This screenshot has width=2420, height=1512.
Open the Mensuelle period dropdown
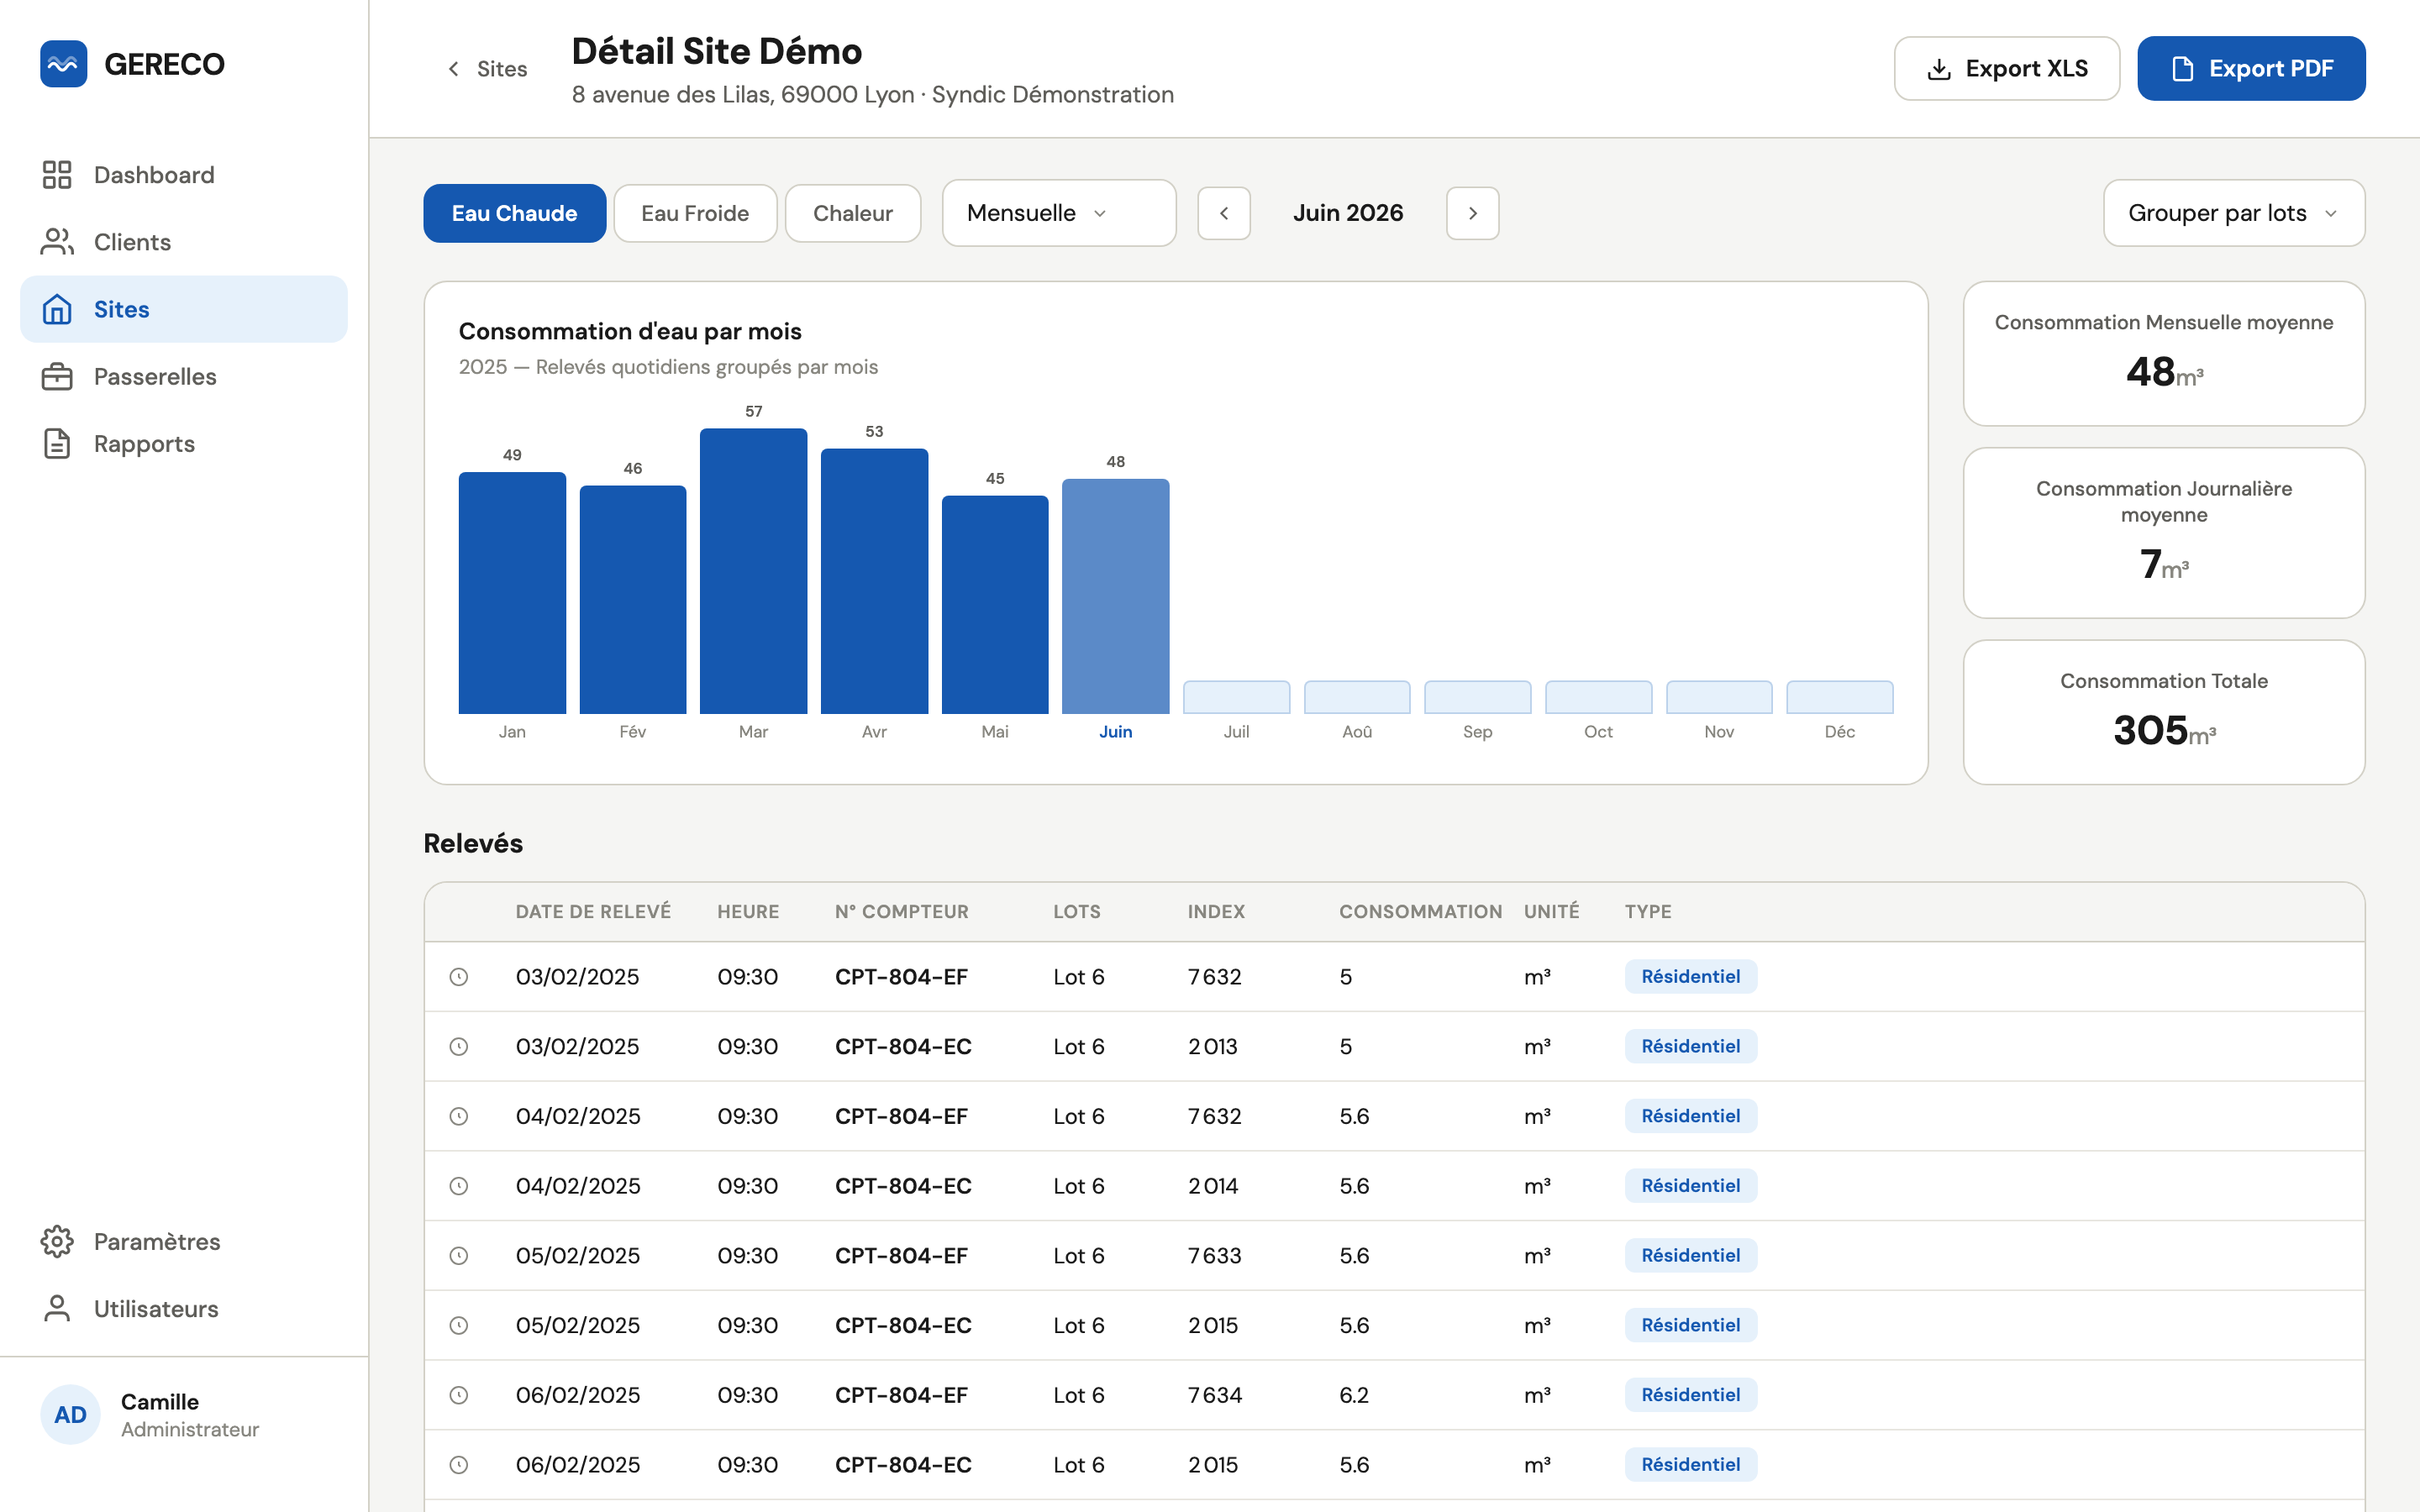pos(1059,213)
